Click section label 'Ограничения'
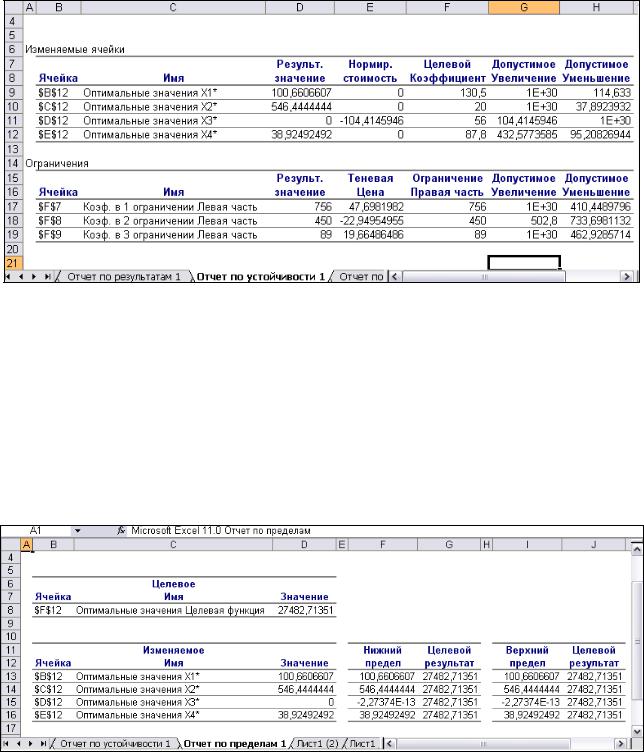The width and height of the screenshot is (644, 752). point(57,164)
